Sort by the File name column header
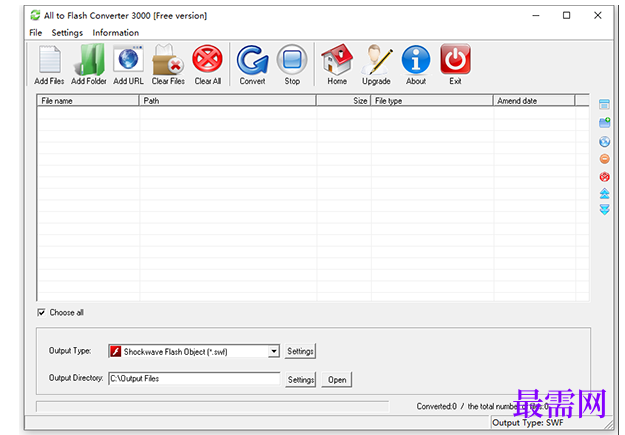The width and height of the screenshot is (625, 435). coord(88,100)
